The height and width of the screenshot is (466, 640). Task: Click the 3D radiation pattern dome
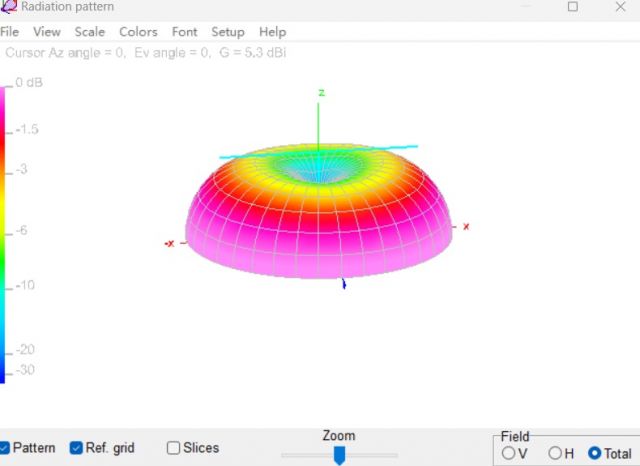(319, 211)
